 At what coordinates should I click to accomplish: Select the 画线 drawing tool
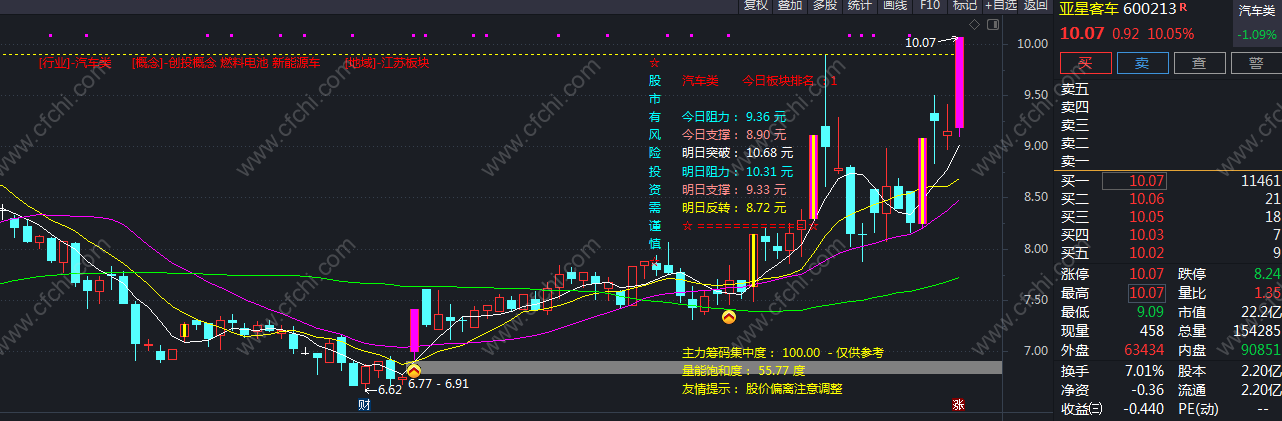click(x=895, y=5)
